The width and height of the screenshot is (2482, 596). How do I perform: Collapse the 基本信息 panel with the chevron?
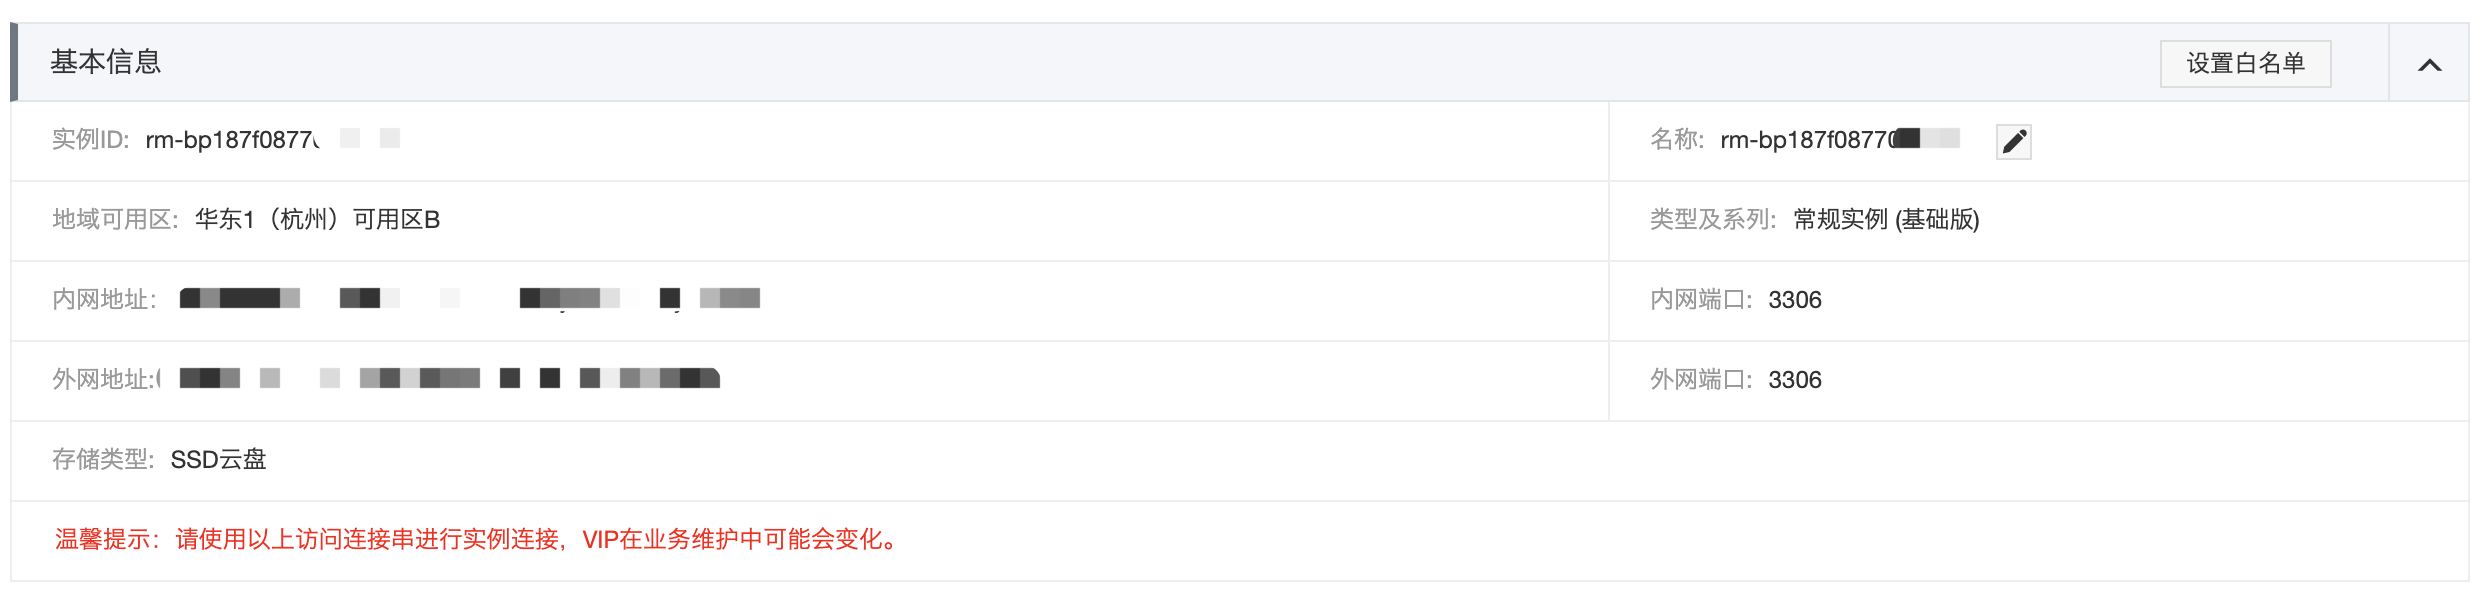coord(2429,65)
